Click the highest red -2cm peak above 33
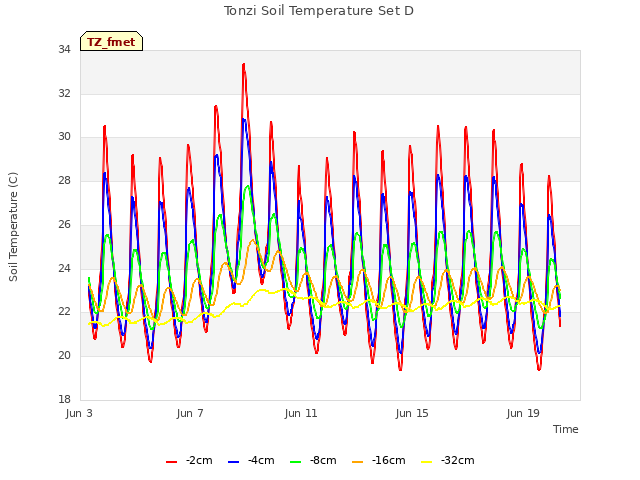The width and height of the screenshot is (640, 480). click(x=244, y=64)
